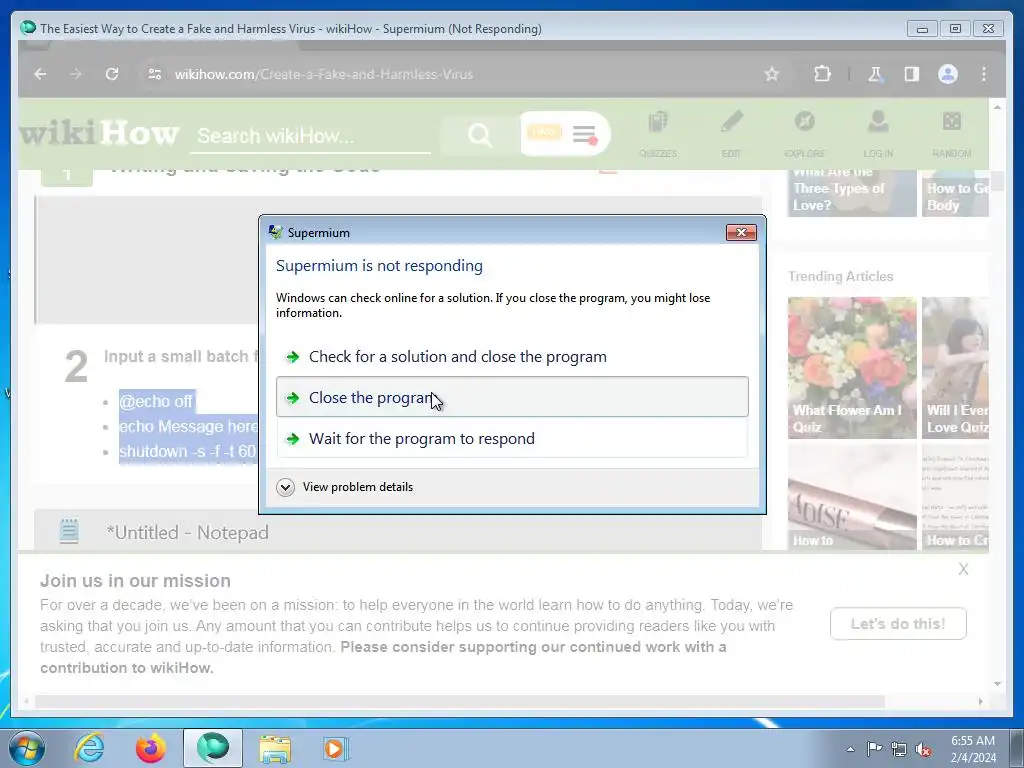
Task: Open Windows Explorer from the taskbar
Action: pos(275,748)
